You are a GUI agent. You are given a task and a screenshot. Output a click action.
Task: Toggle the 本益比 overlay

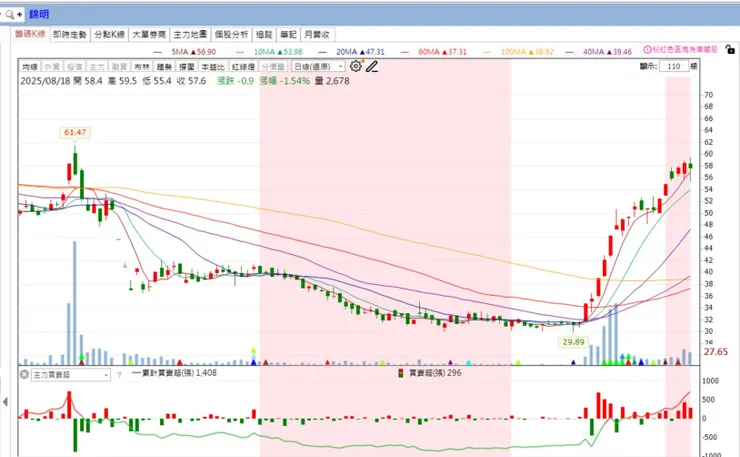213,67
